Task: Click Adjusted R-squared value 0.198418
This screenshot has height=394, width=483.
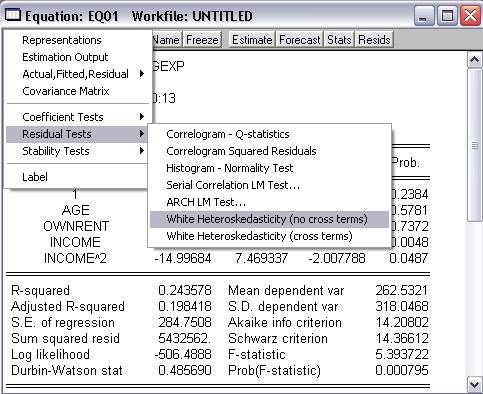Action: tap(185, 306)
